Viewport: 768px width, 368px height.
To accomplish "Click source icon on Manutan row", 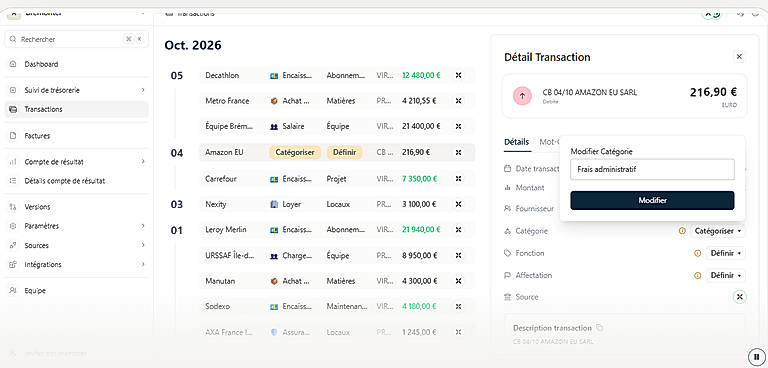I will click(x=458, y=281).
